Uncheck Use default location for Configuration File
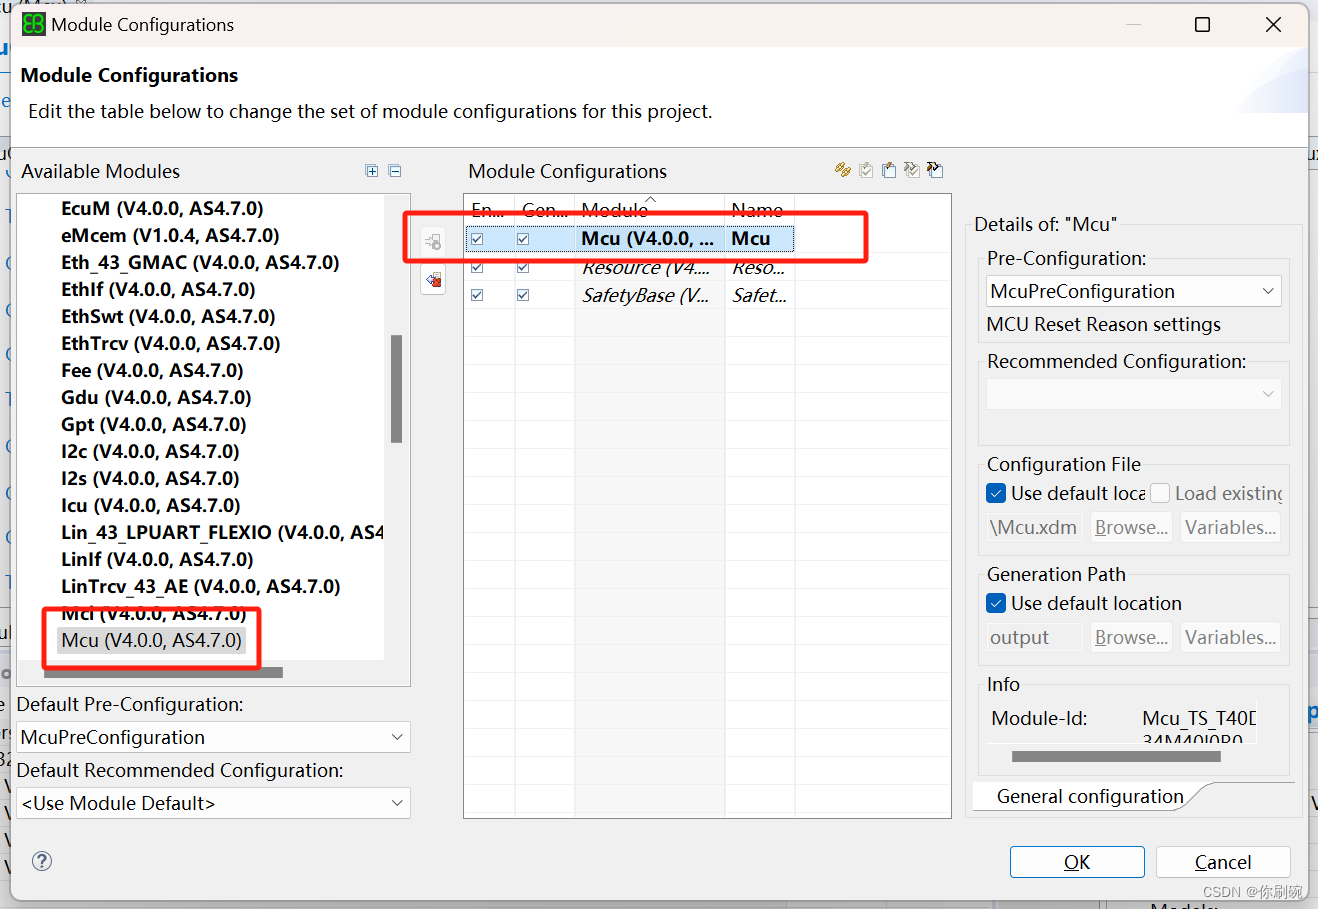This screenshot has height=909, width=1318. point(996,493)
